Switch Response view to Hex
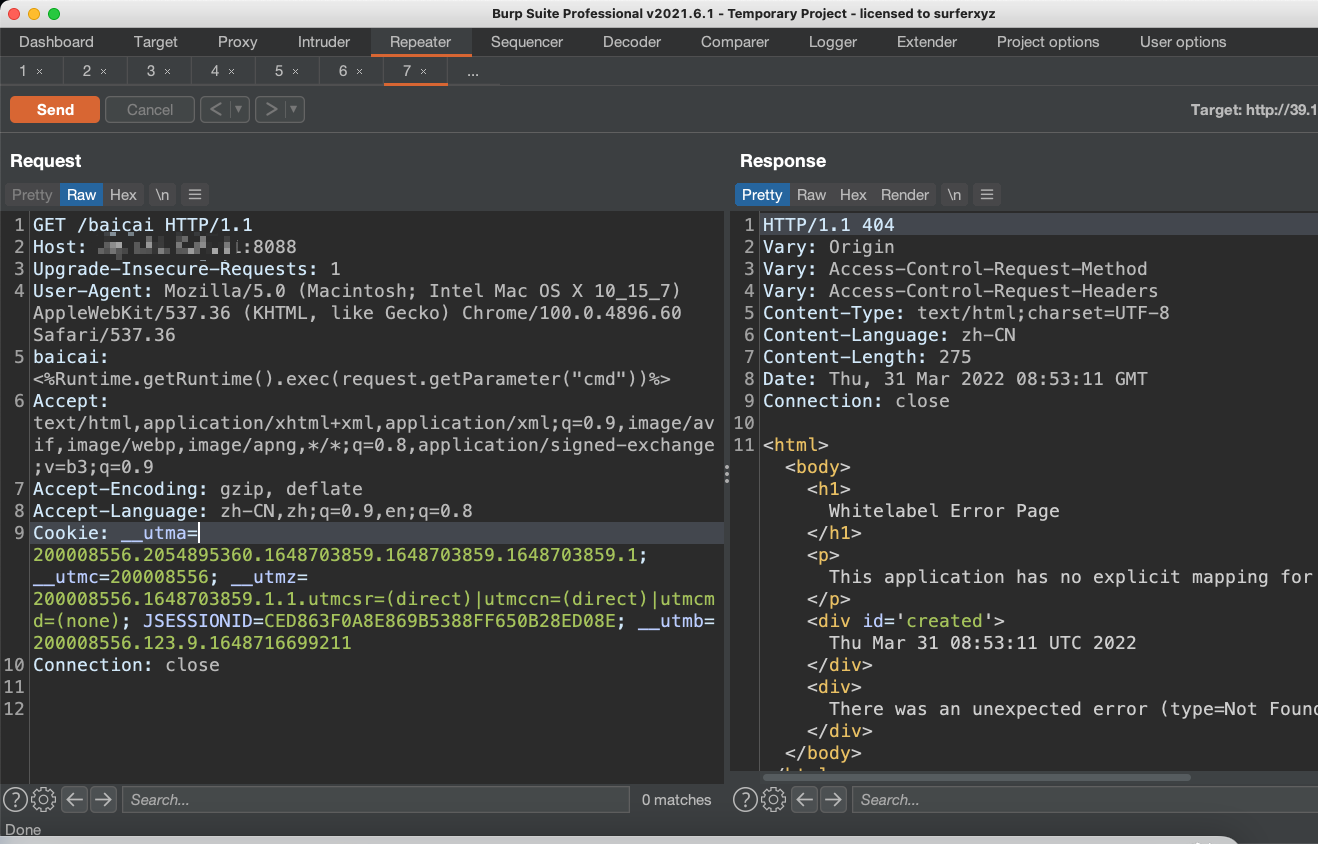 point(853,195)
